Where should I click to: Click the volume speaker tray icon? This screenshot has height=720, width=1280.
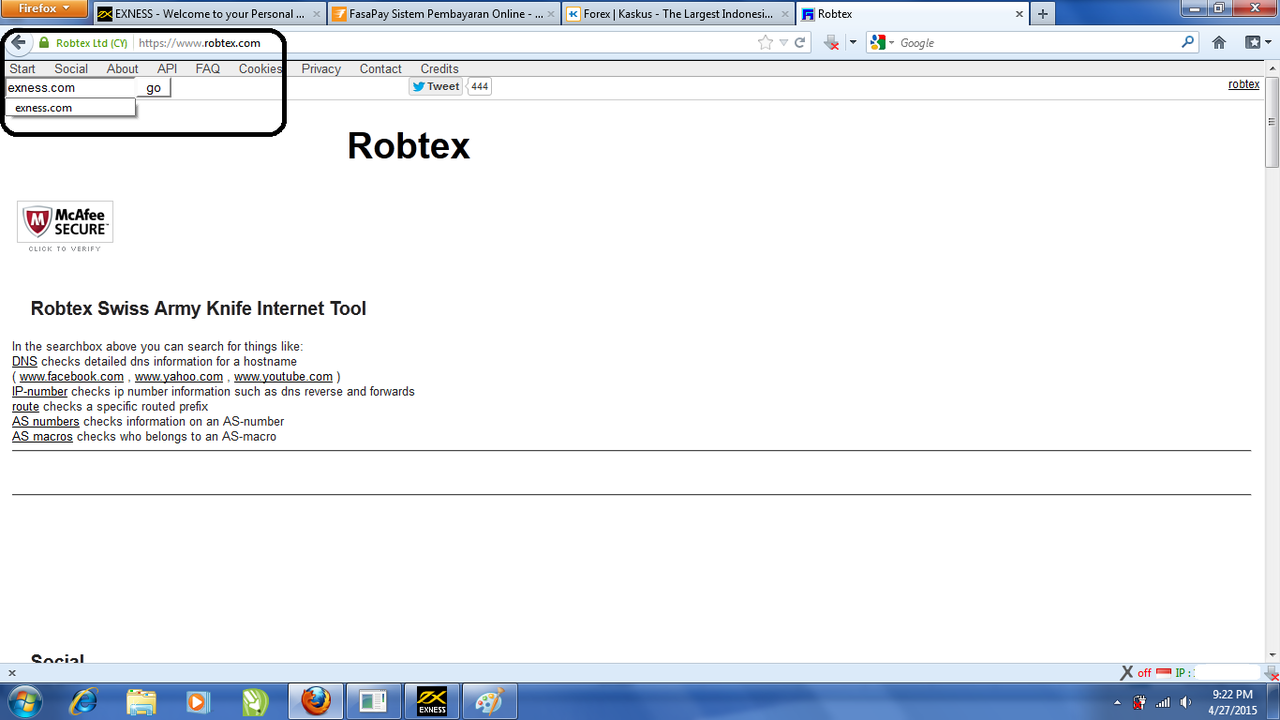point(1185,702)
